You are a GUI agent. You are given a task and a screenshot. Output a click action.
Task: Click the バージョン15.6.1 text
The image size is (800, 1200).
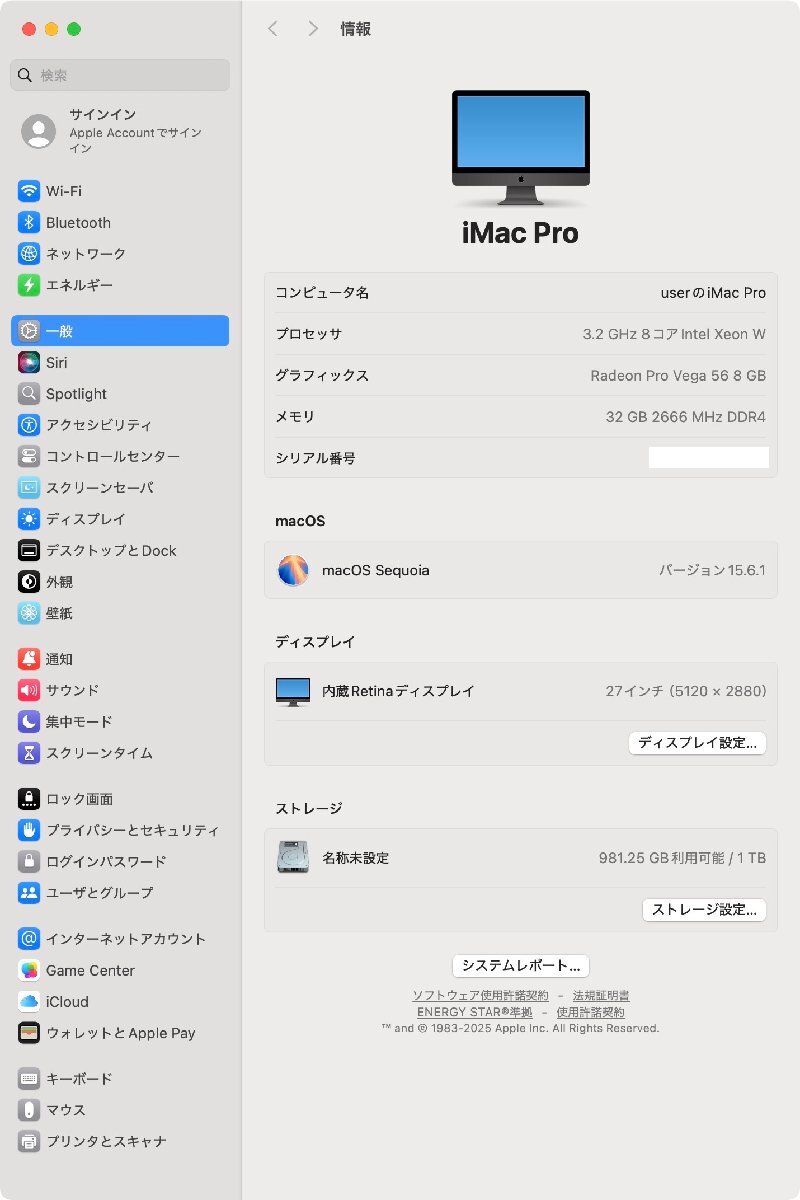click(x=712, y=570)
